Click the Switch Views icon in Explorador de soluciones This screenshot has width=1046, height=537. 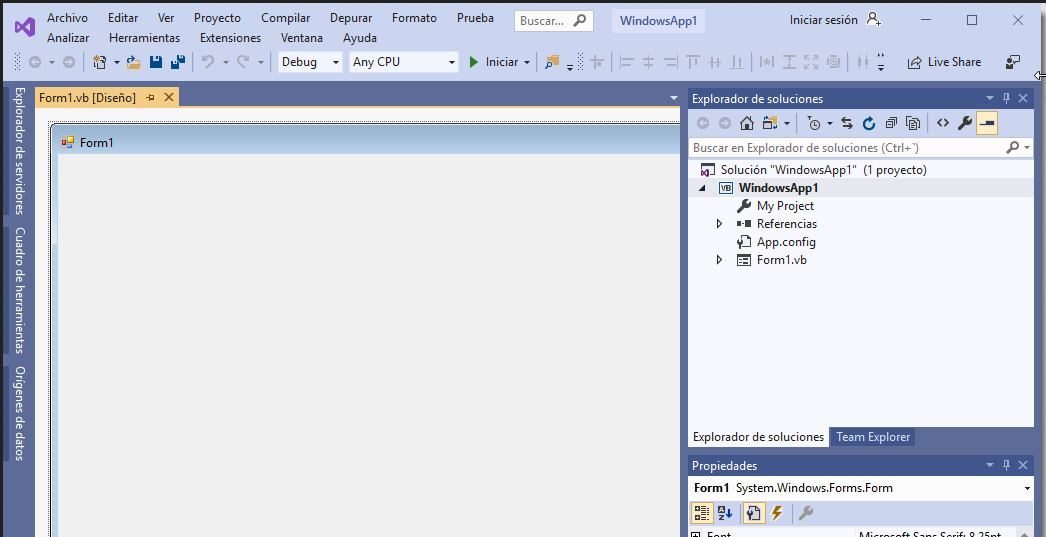click(x=770, y=123)
